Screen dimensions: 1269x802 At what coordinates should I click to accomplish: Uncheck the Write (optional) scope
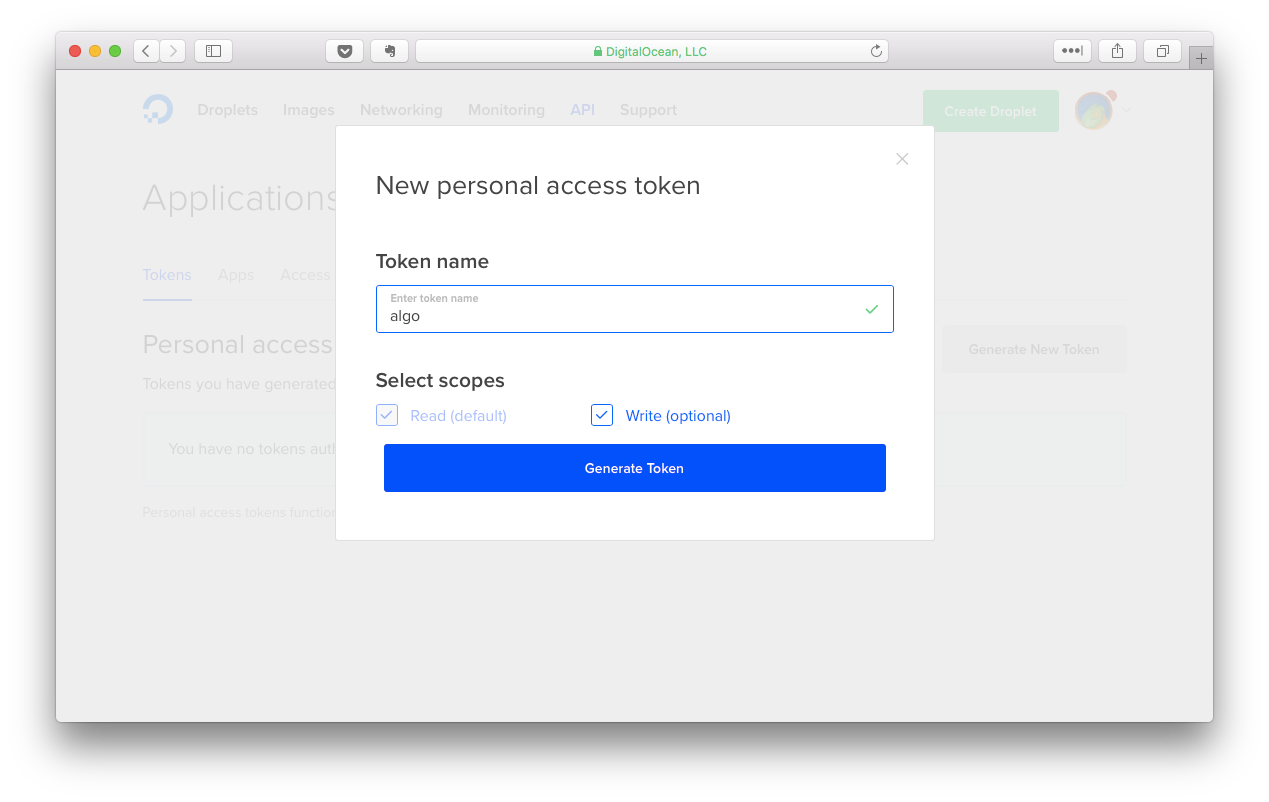(601, 414)
